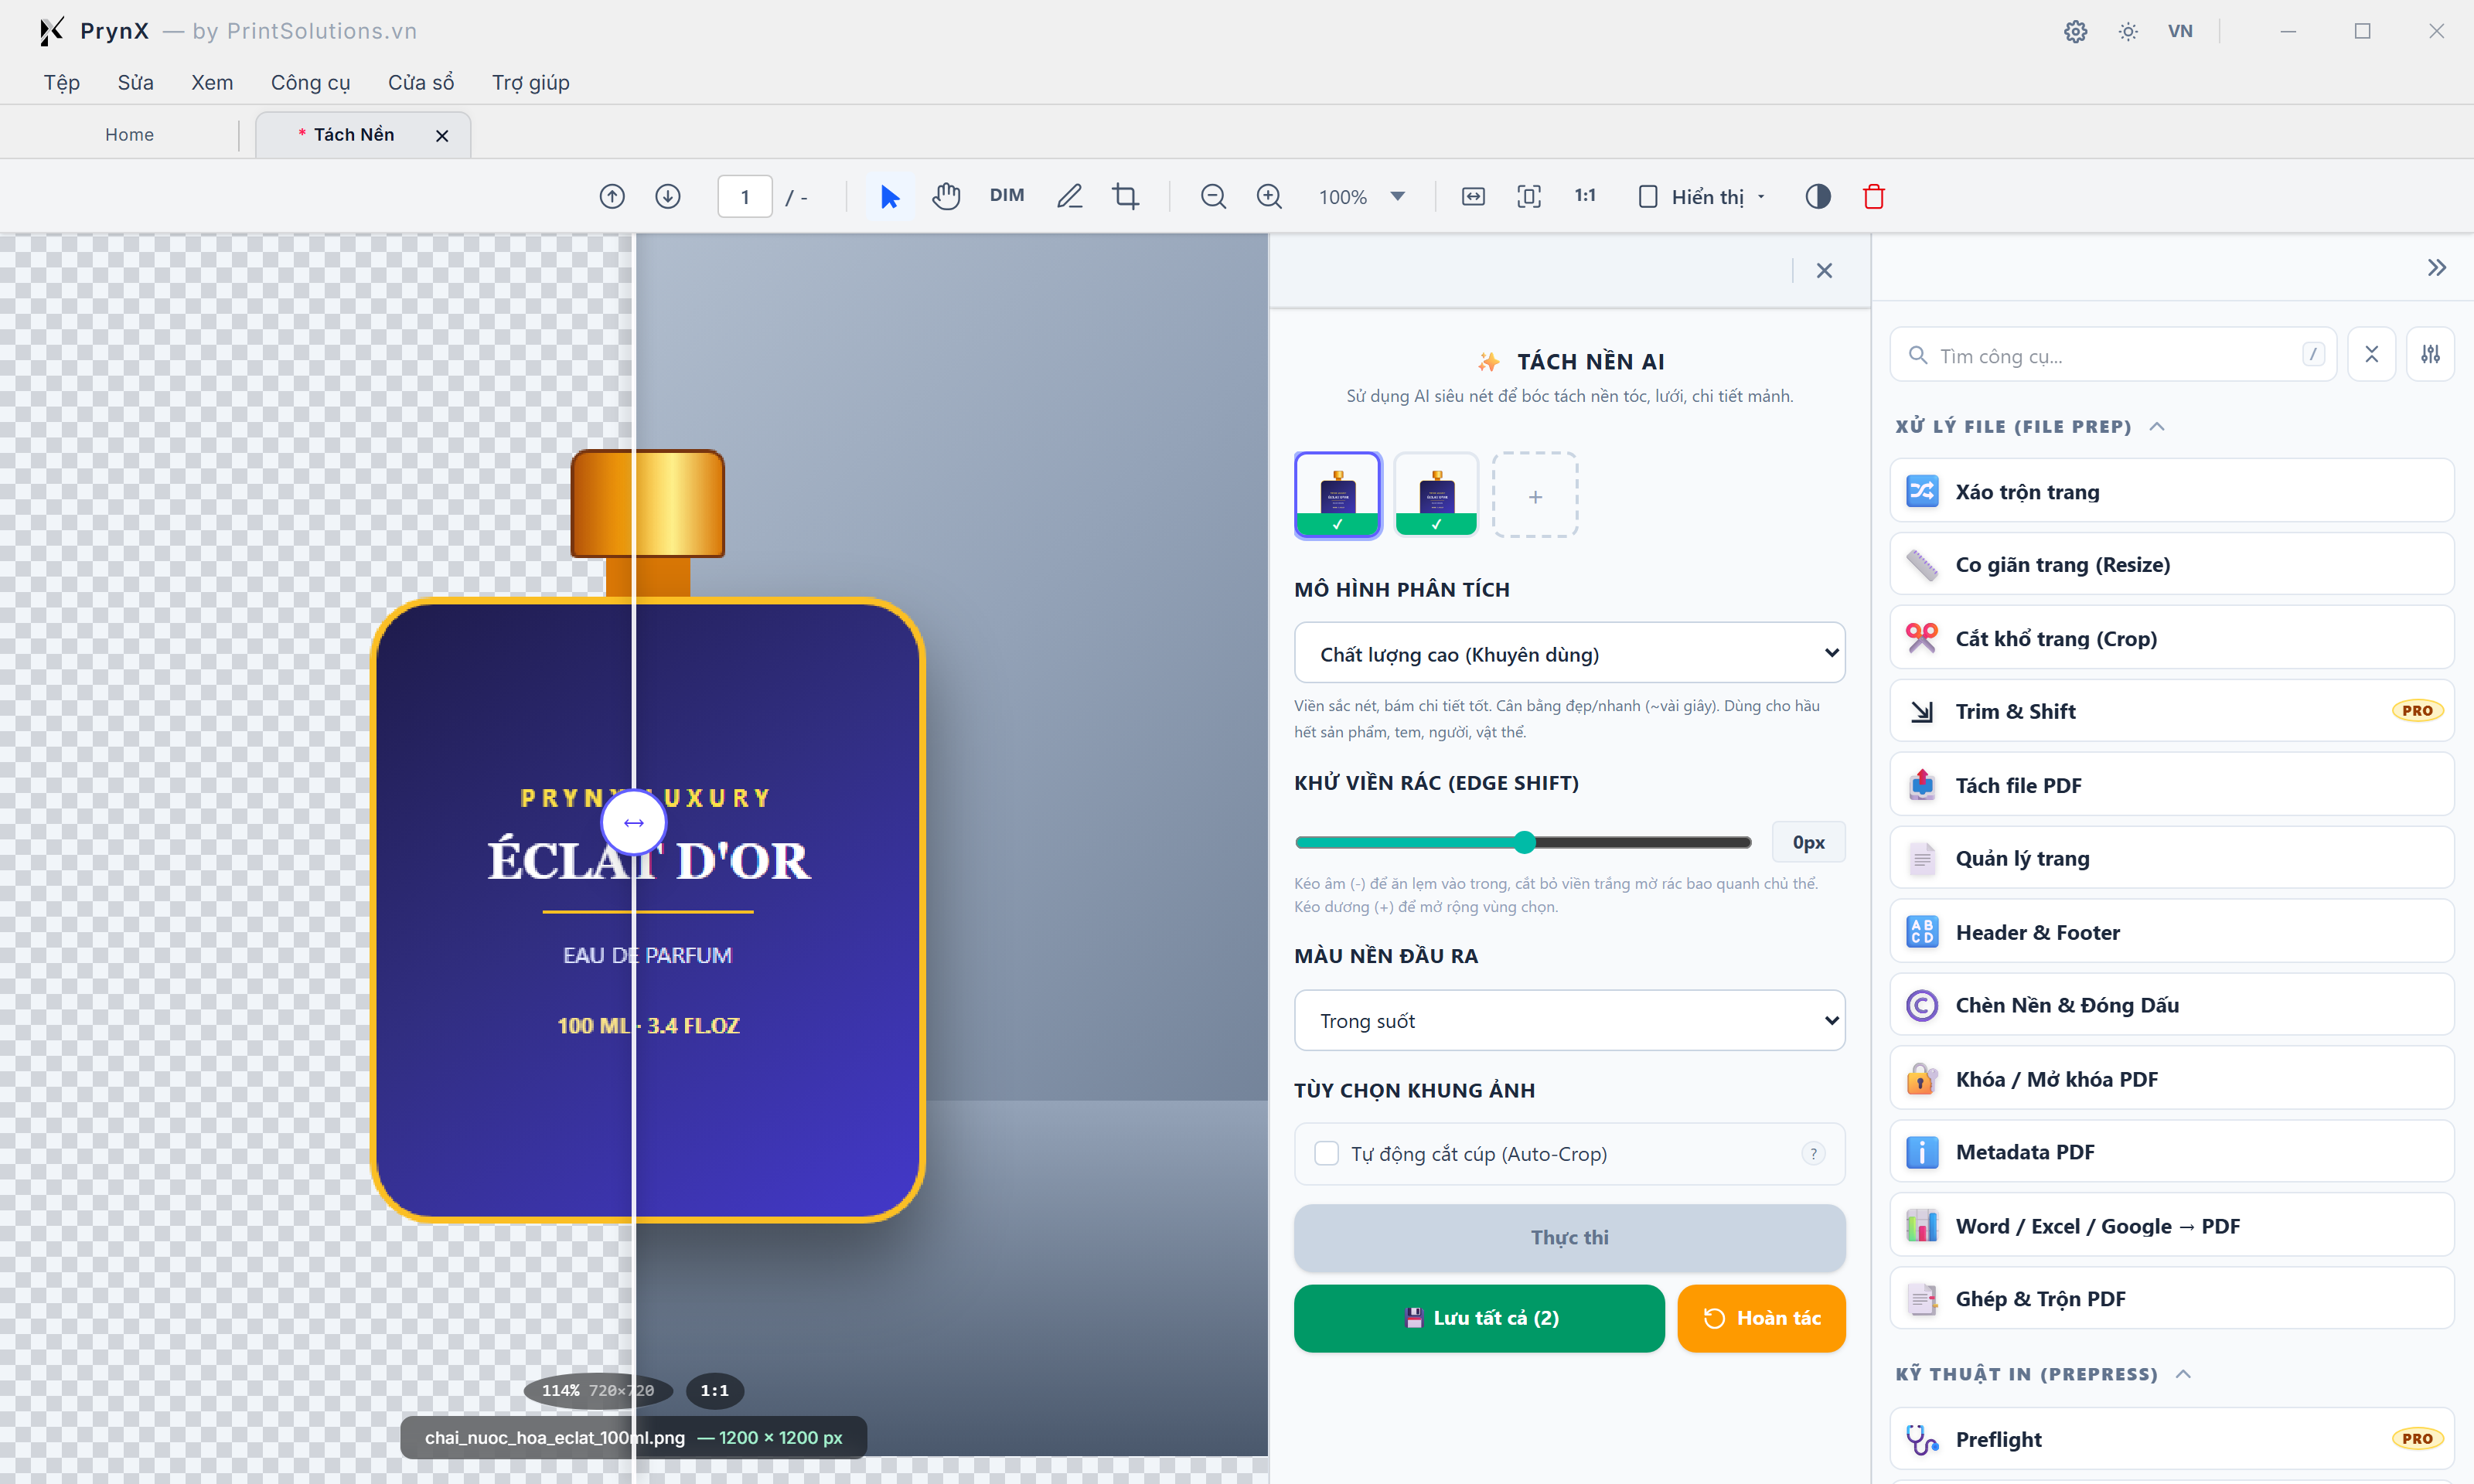Open the Trợ giúp menu
2474x1484 pixels.
click(x=530, y=82)
